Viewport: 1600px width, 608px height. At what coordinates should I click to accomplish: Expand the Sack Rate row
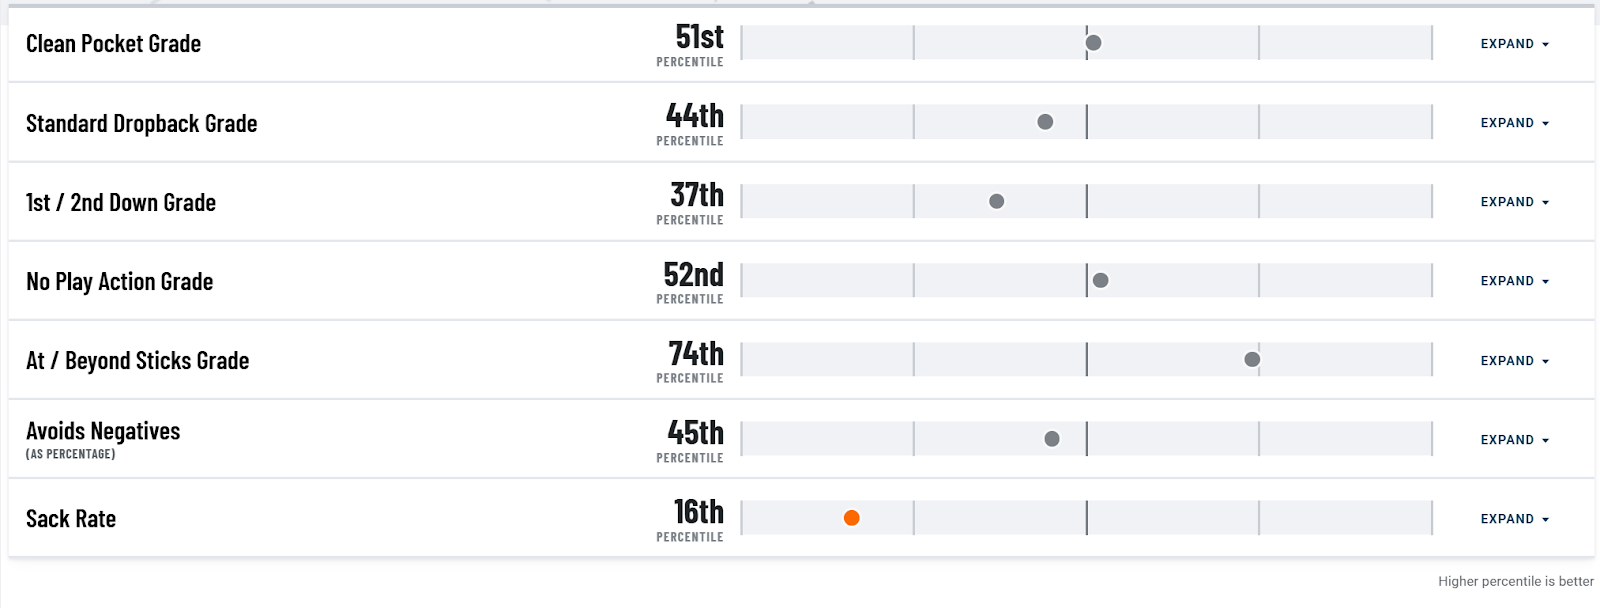[1514, 519]
